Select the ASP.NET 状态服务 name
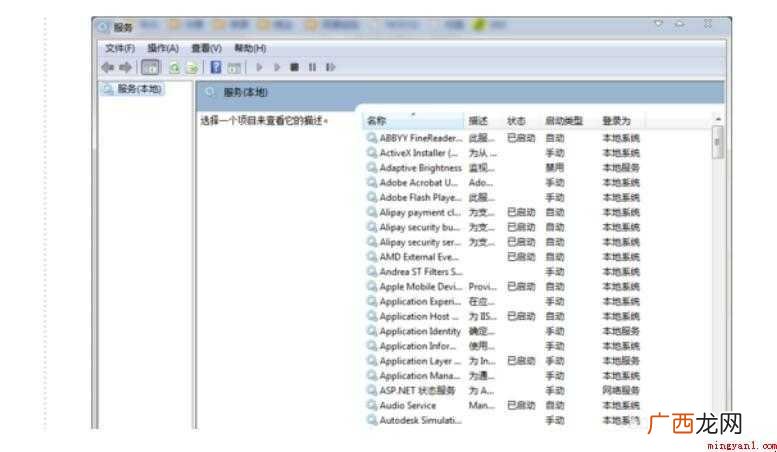This screenshot has width=777, height=452. click(x=417, y=391)
